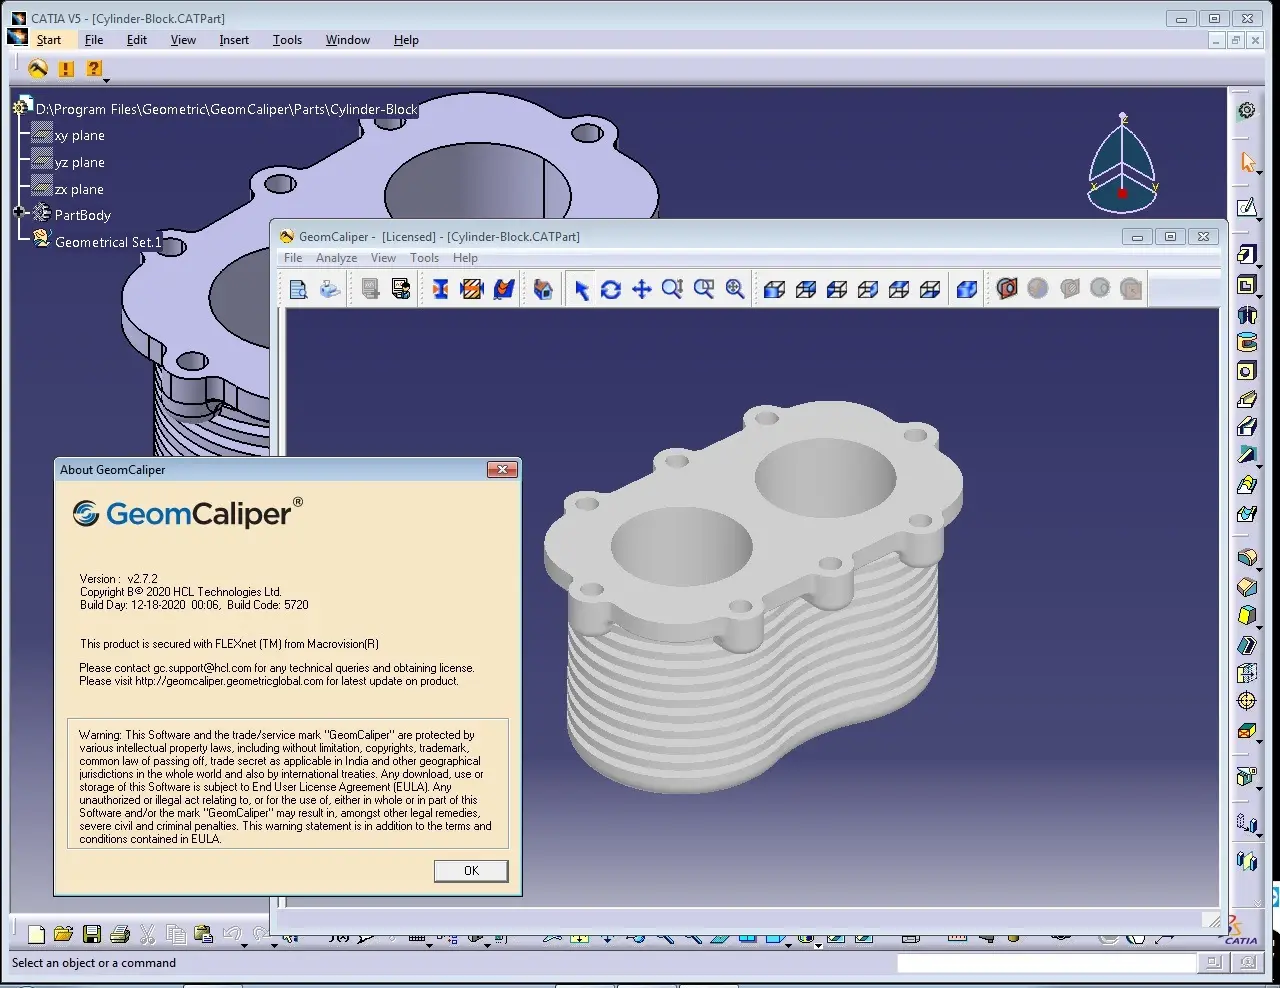Expand the PartBody node in specification tree
Viewport: 1280px width, 988px height.
pos(18,212)
